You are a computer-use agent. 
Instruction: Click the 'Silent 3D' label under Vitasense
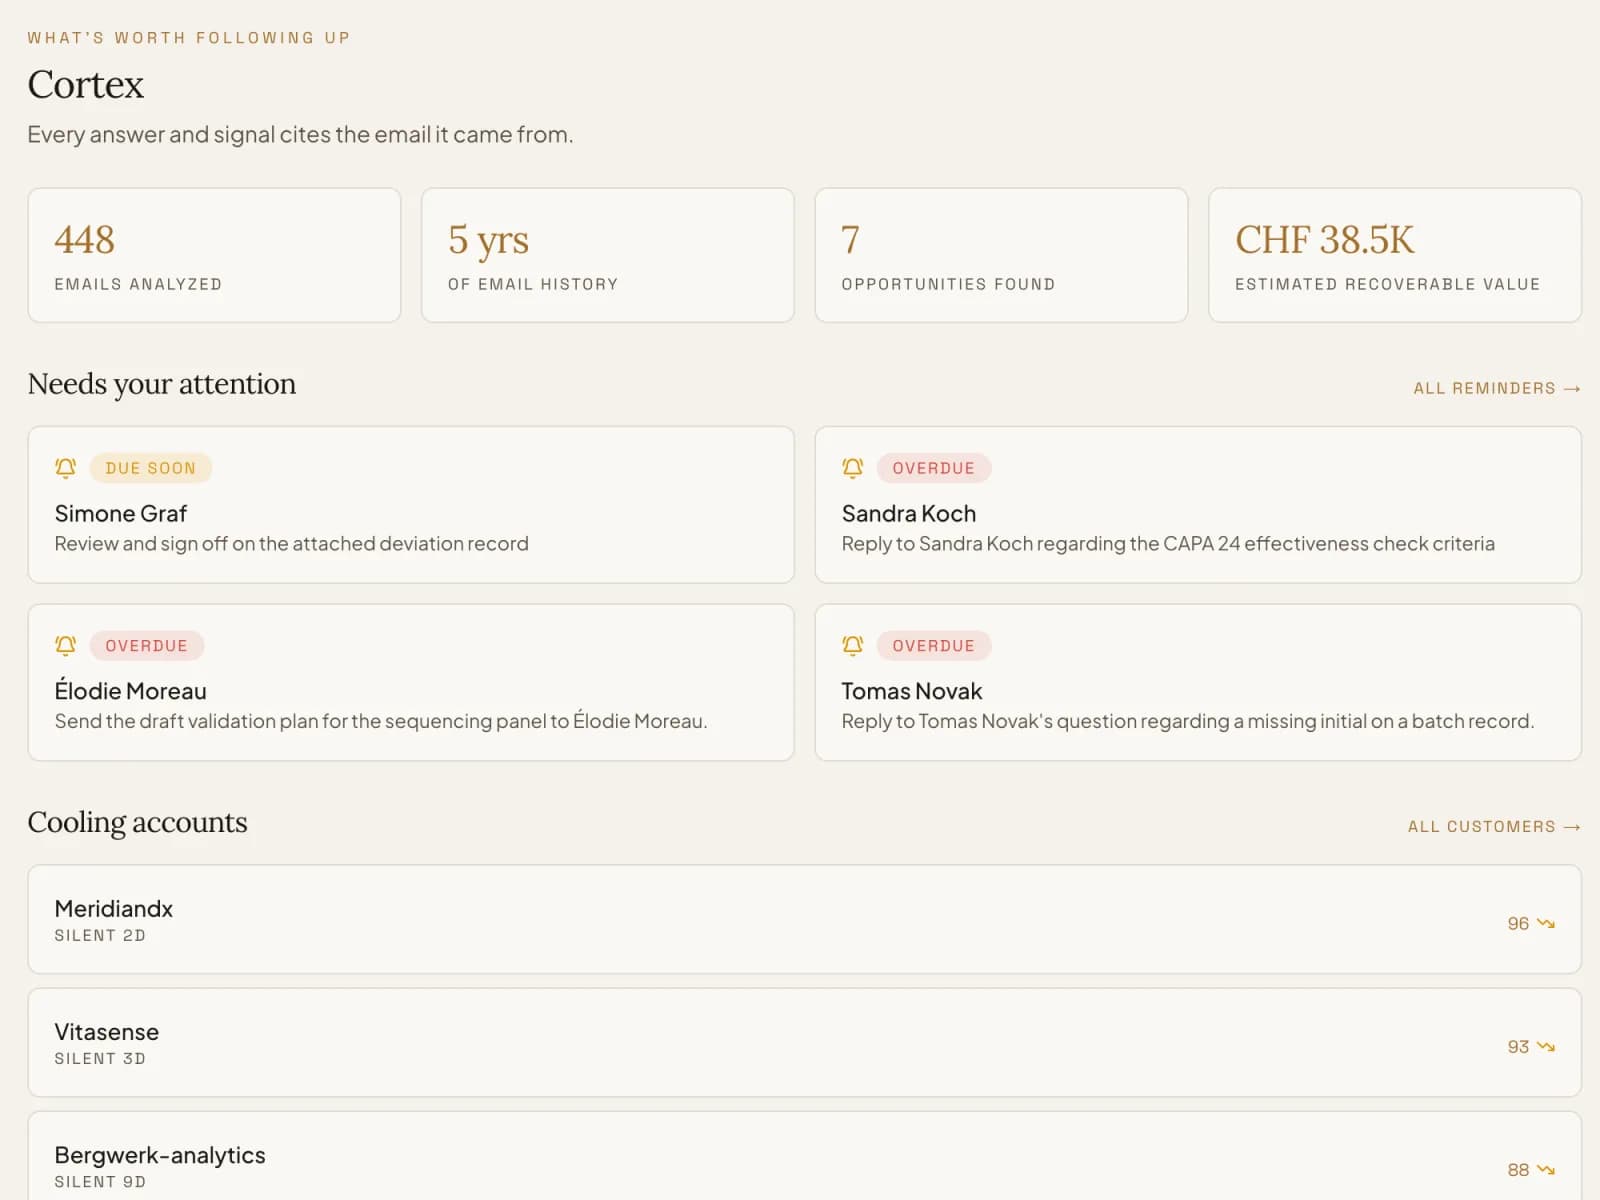coord(100,1059)
